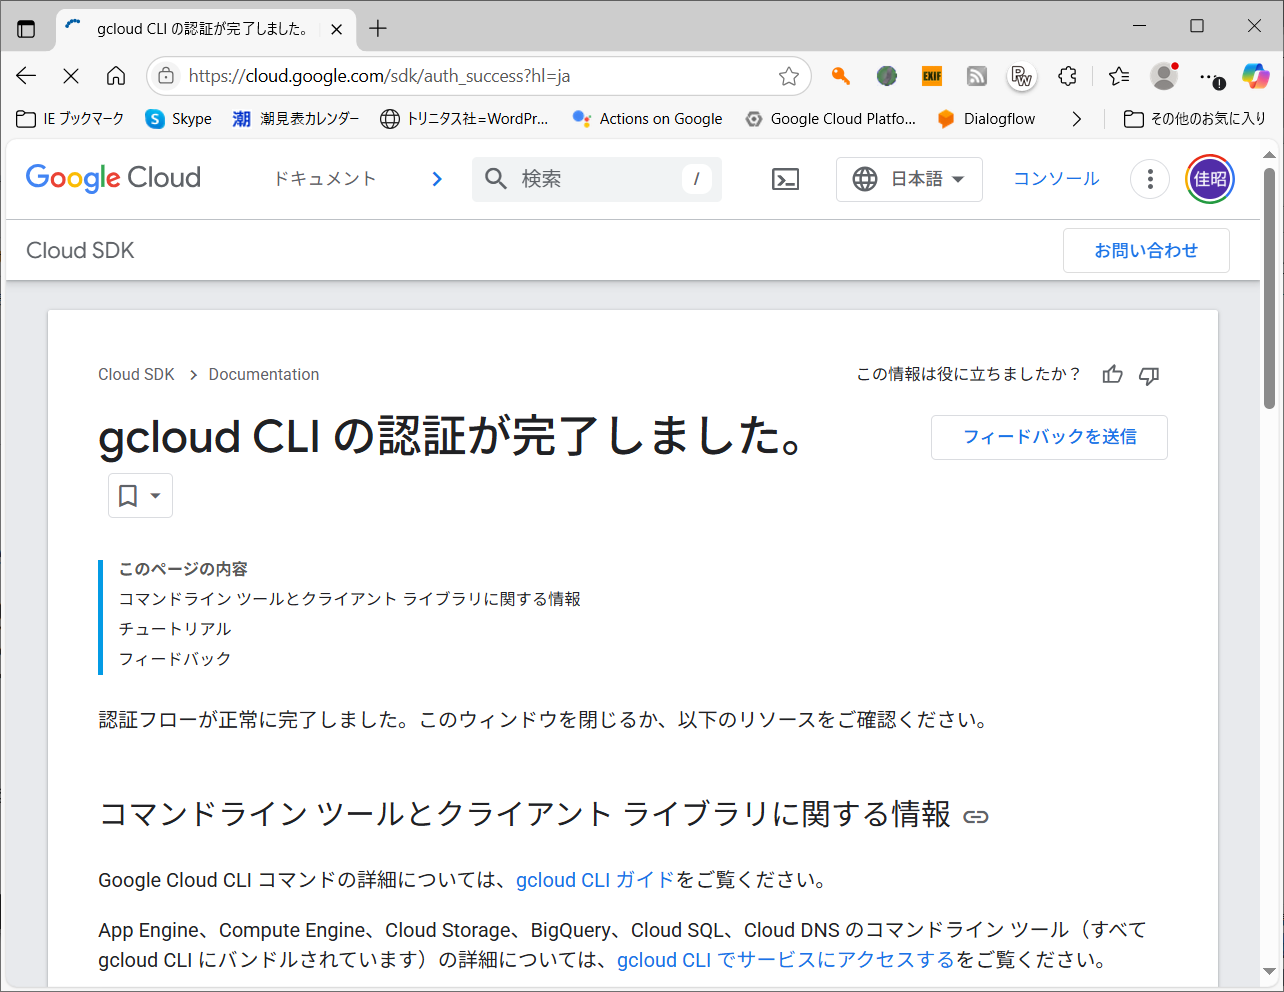
Task: Copy section link beside the command-line tools heading
Action: pos(976,817)
